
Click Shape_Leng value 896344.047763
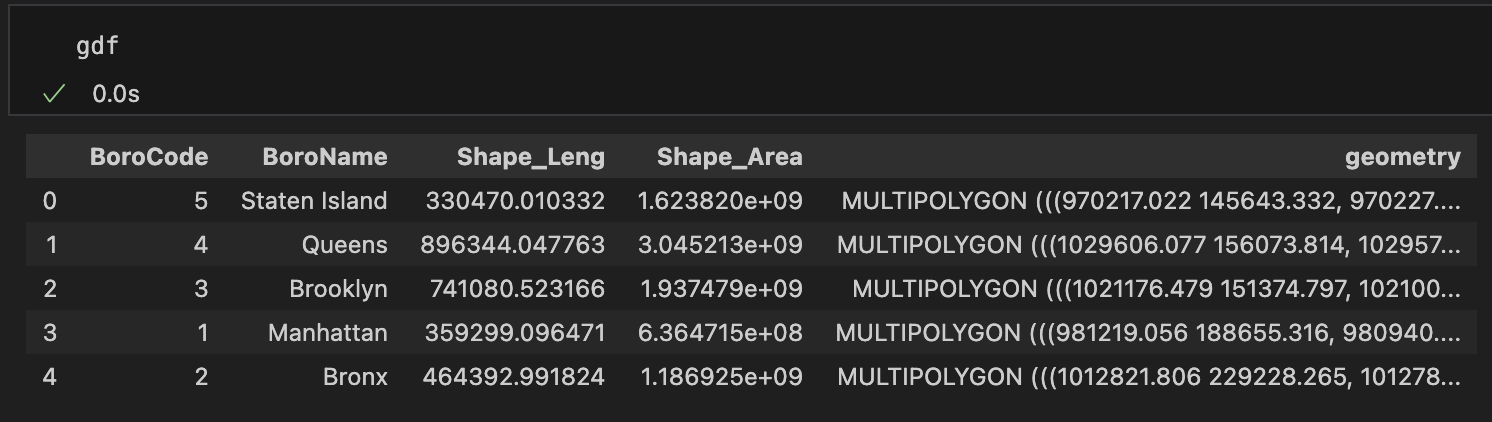coord(512,245)
